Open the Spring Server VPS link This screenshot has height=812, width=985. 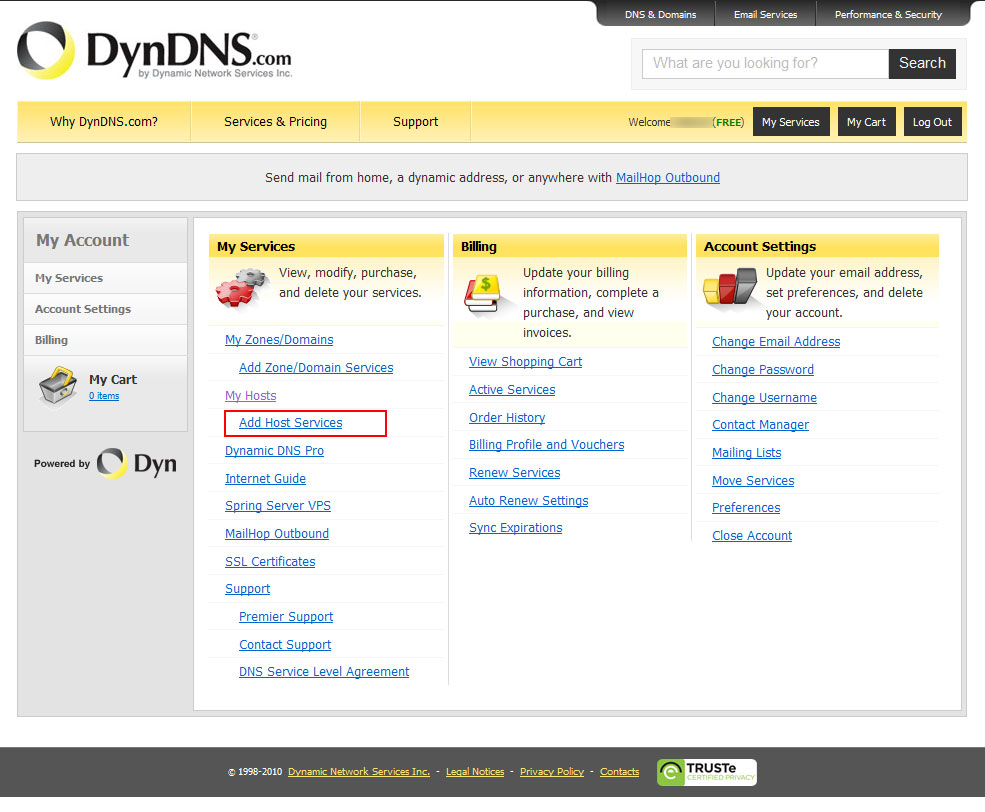[x=278, y=506]
